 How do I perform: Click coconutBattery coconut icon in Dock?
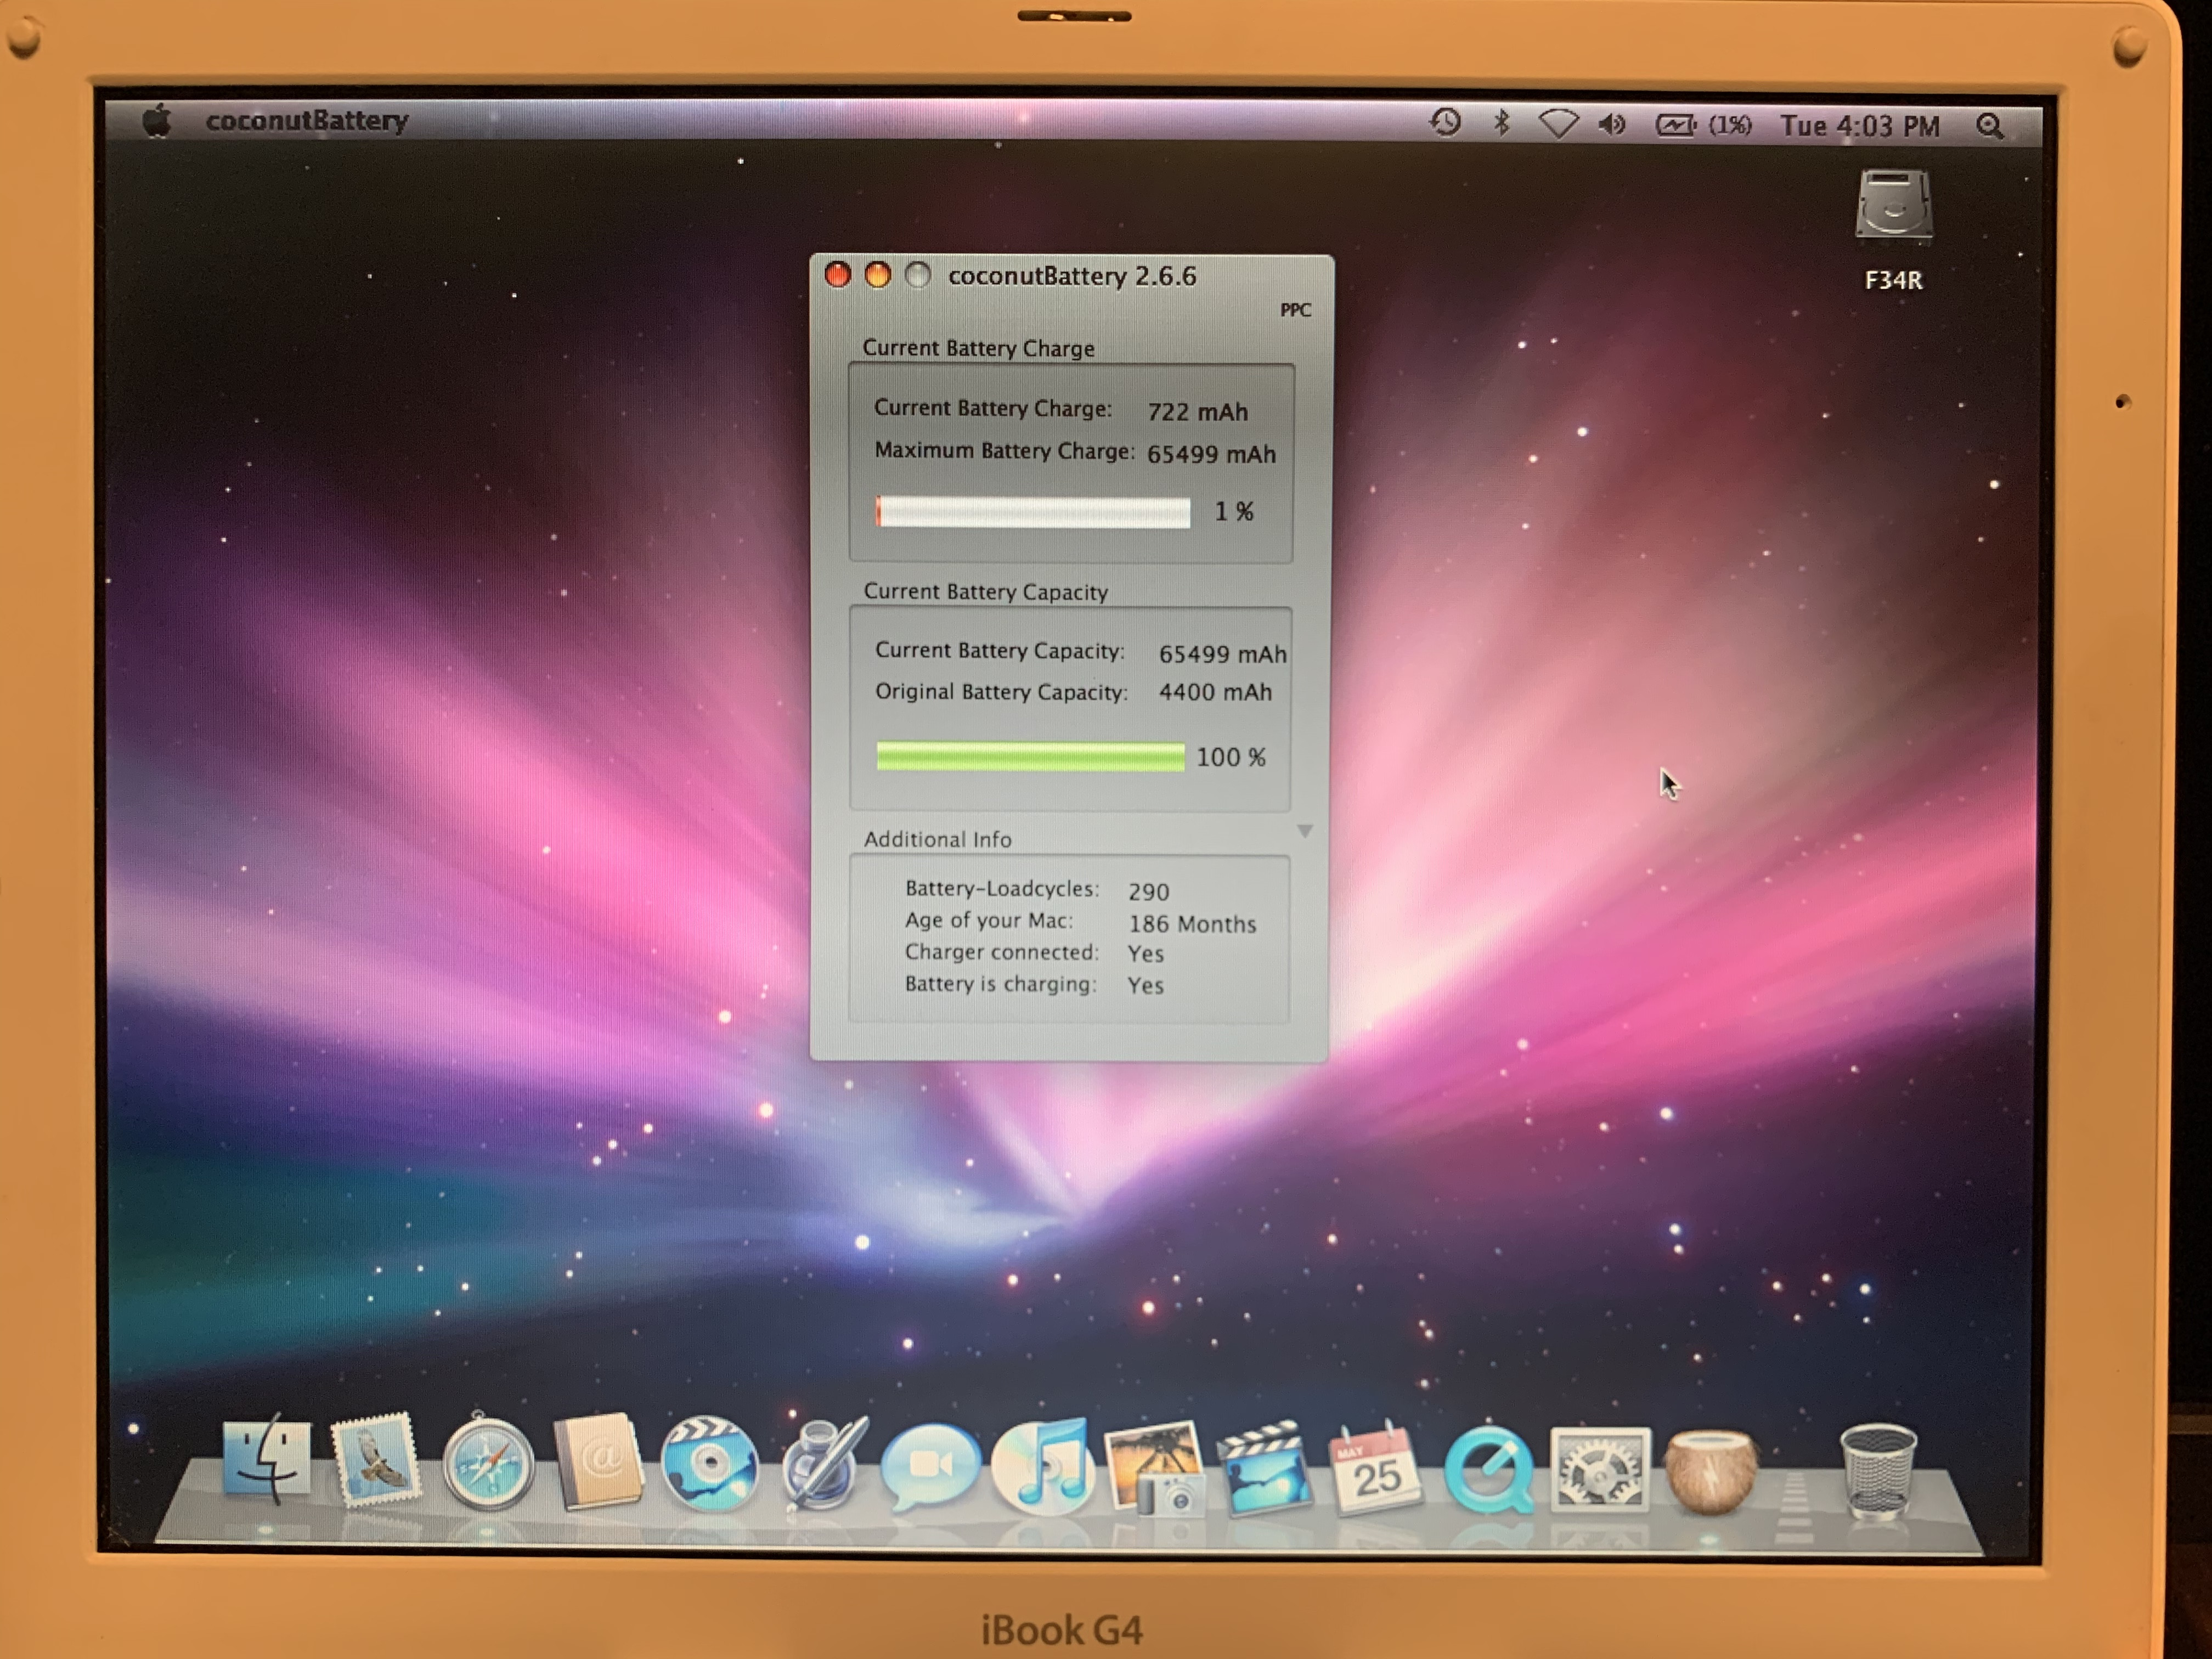(x=1710, y=1472)
